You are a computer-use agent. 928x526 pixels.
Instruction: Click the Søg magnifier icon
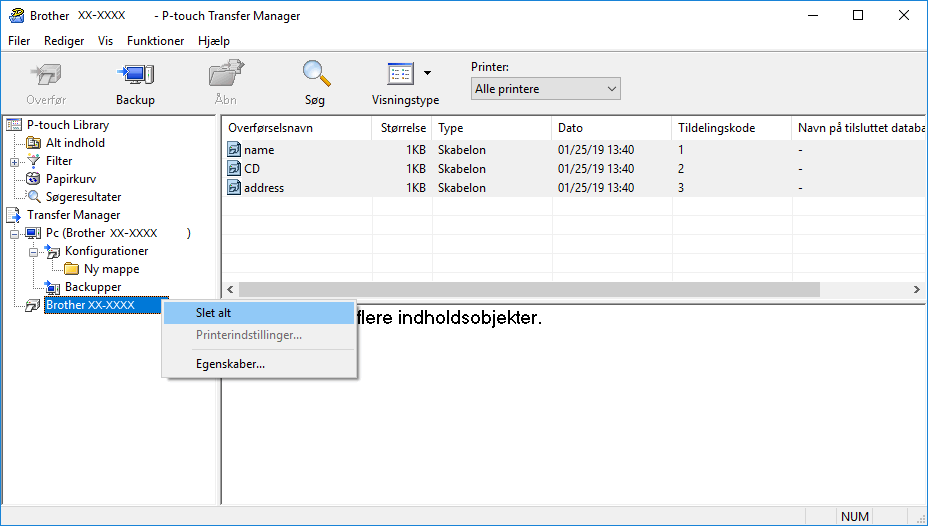click(316, 75)
